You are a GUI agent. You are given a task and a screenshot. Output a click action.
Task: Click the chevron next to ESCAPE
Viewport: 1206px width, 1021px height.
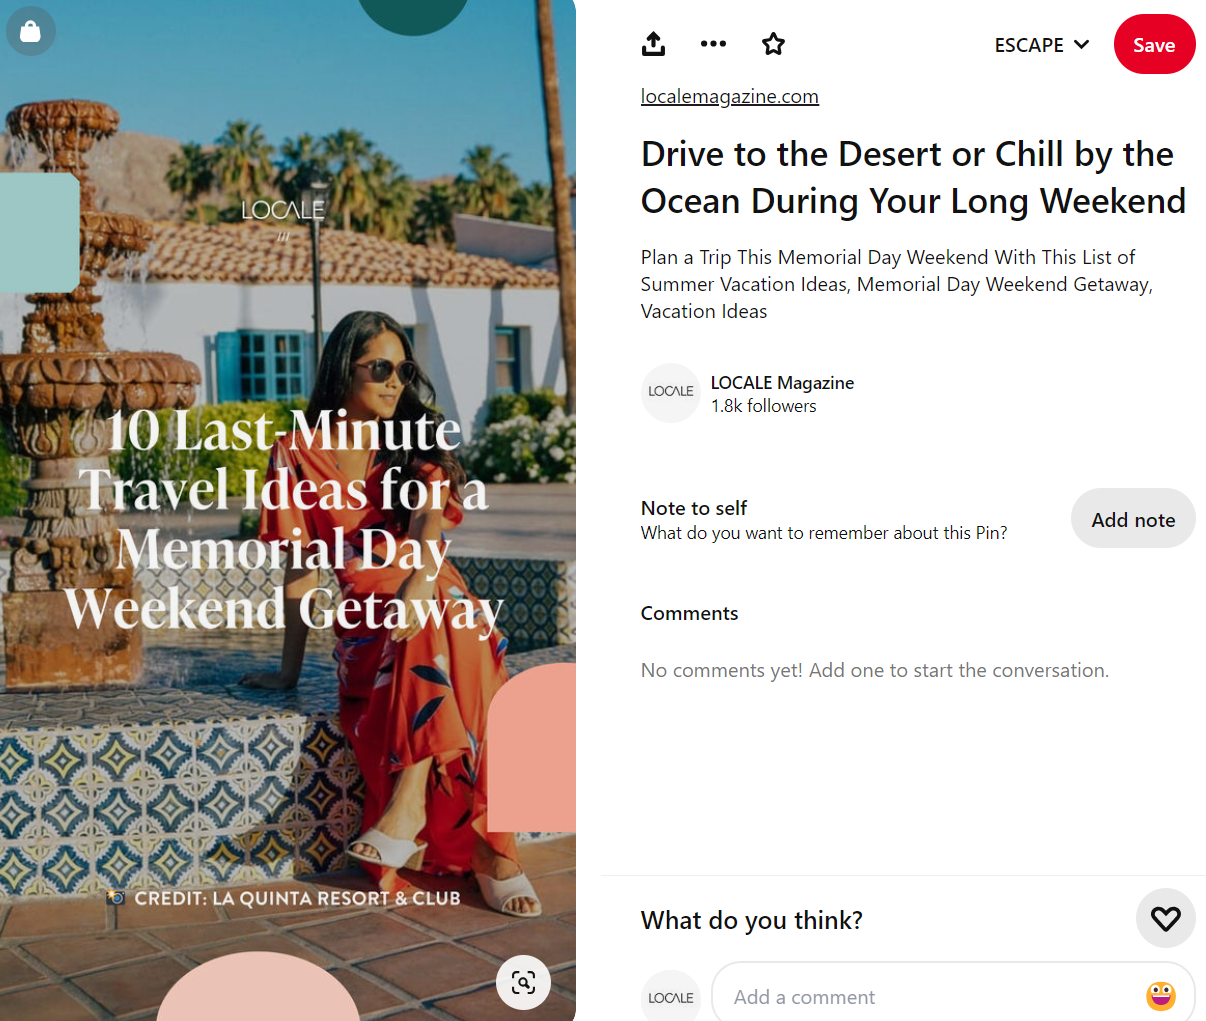[1081, 45]
